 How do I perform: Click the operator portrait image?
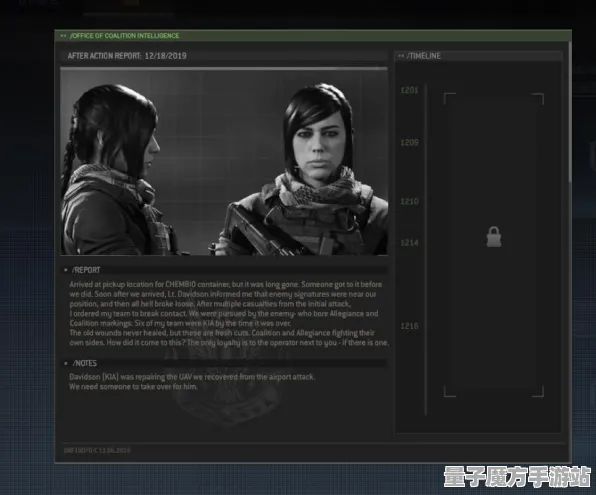pos(224,162)
